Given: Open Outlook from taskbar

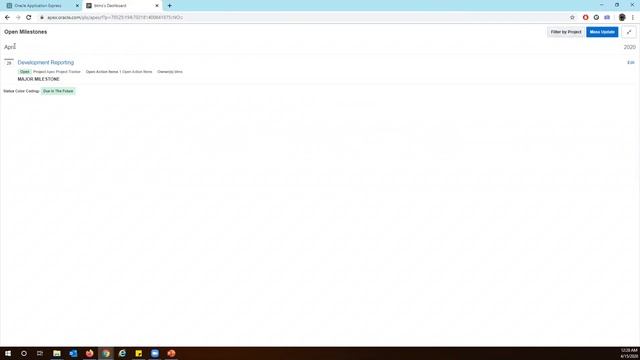Looking at the screenshot, I should 73,353.
